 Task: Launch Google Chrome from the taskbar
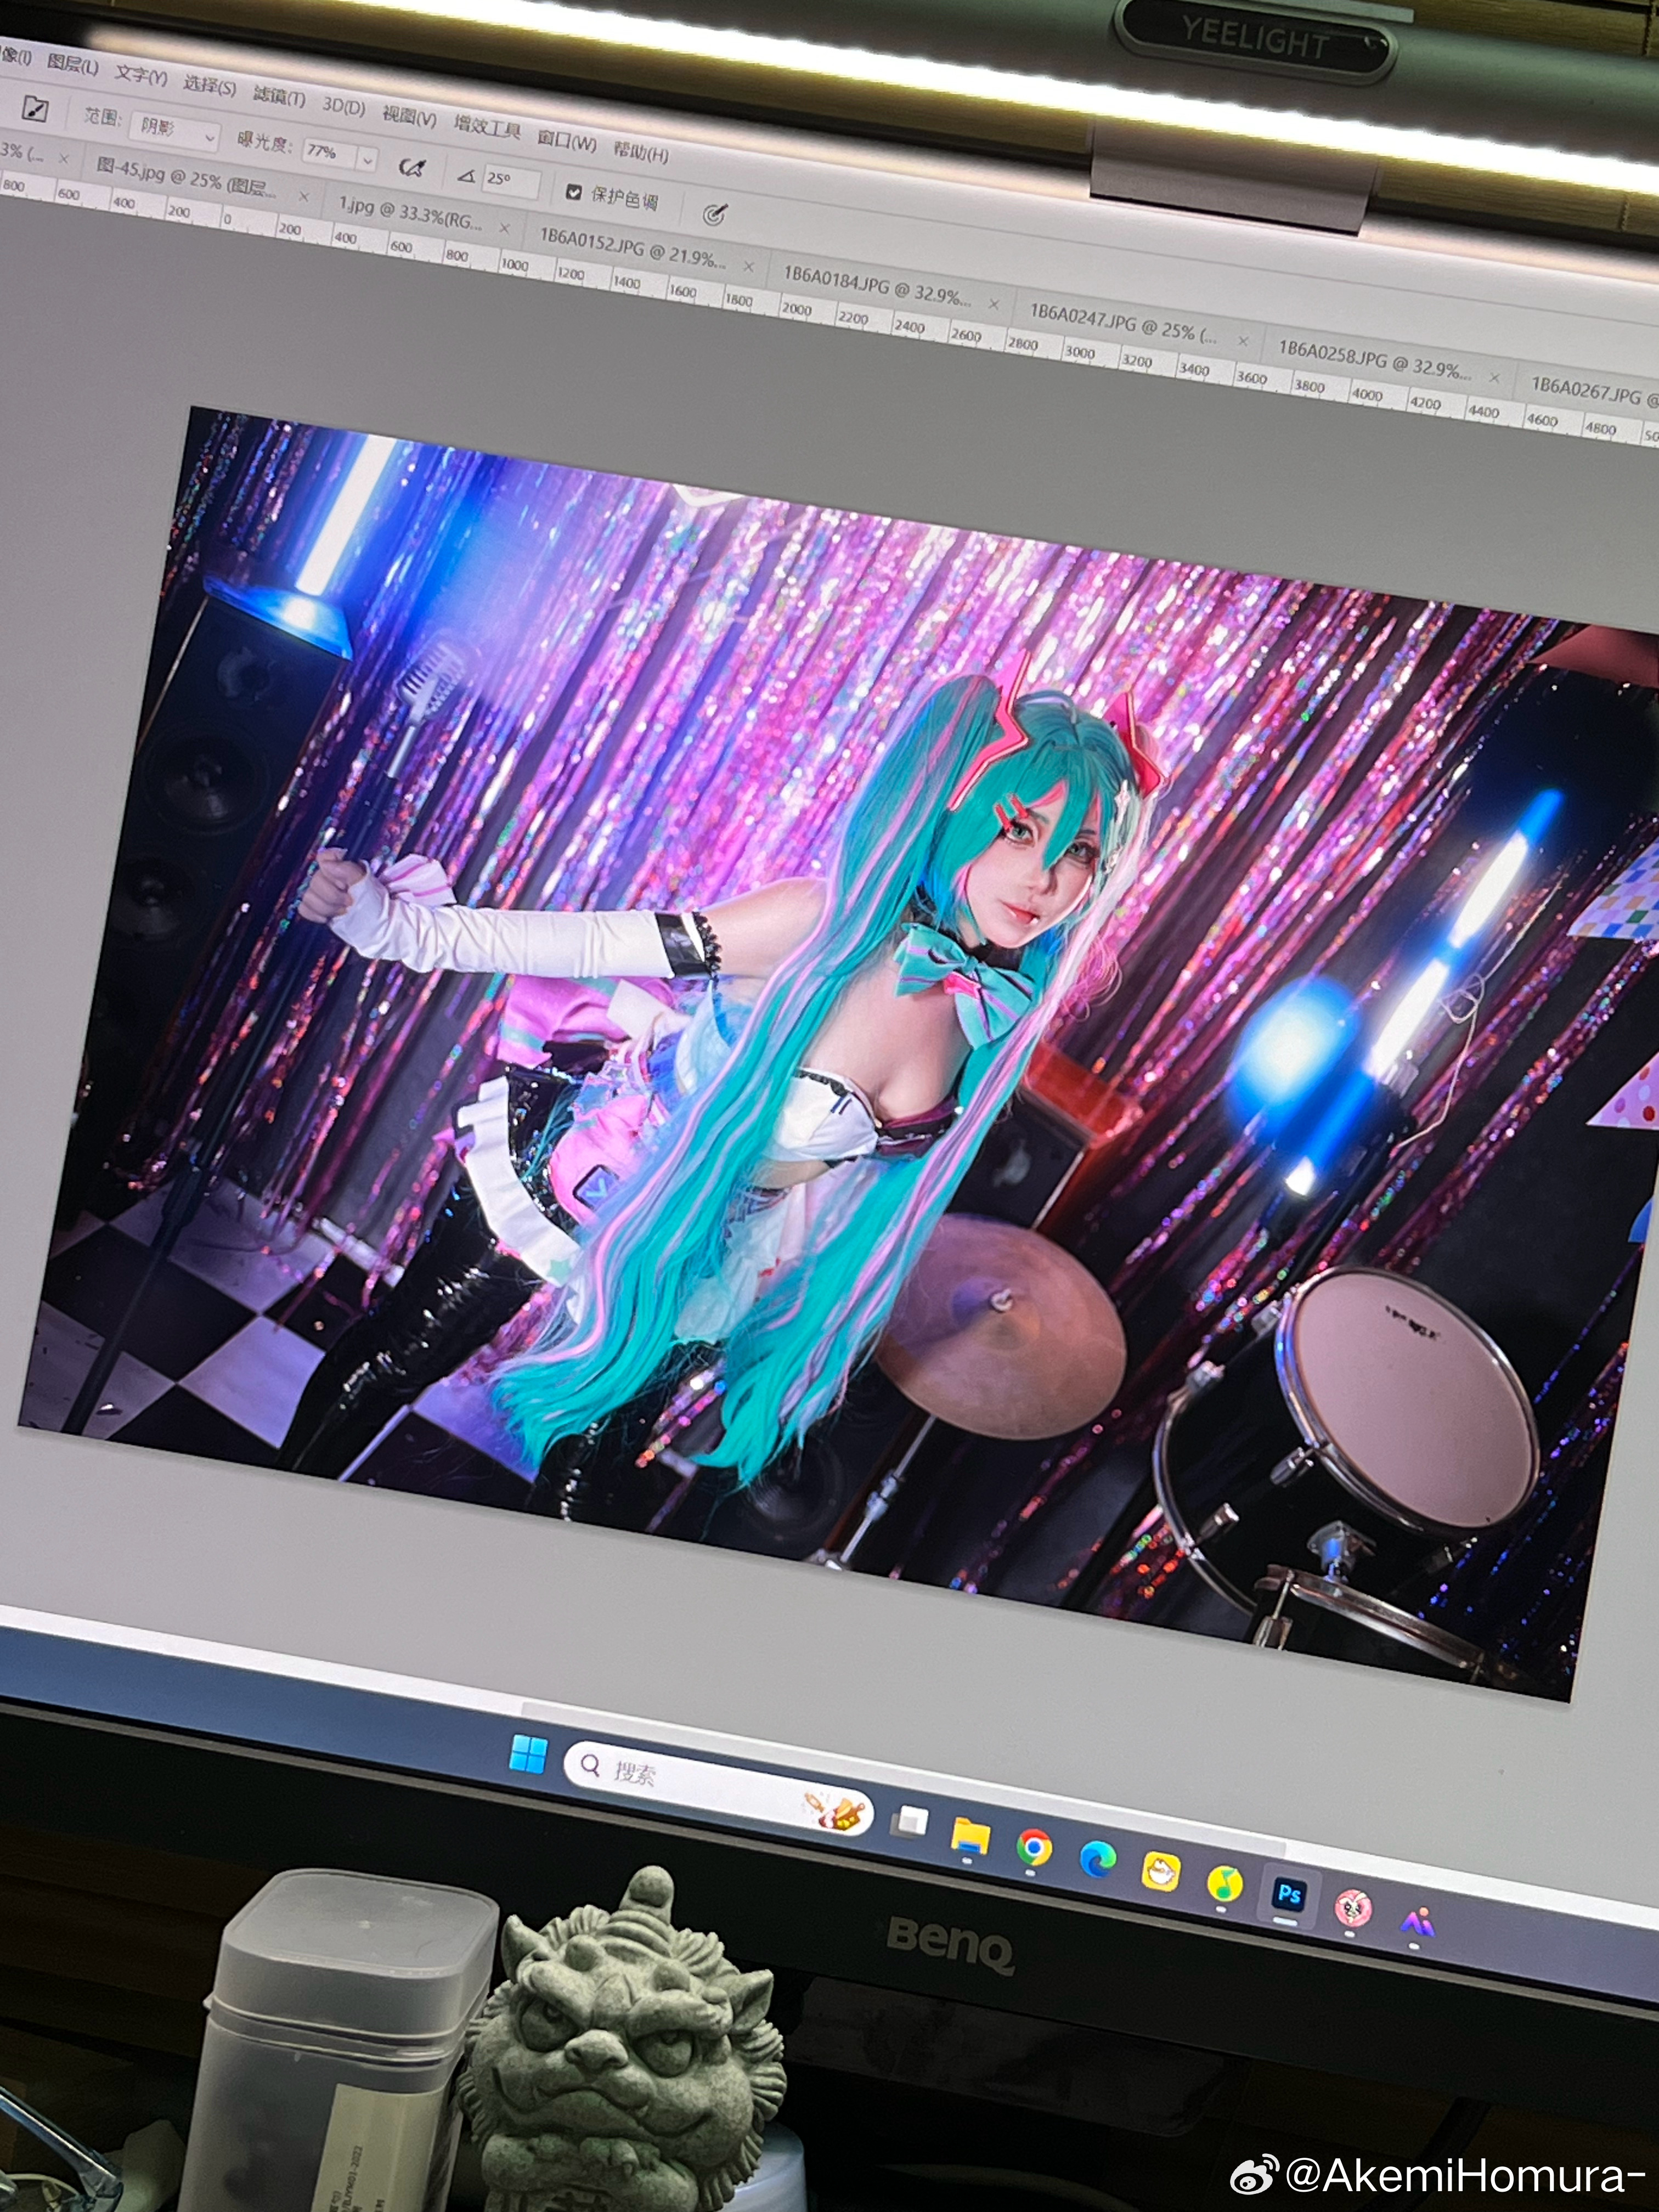pyautogui.click(x=1034, y=1847)
